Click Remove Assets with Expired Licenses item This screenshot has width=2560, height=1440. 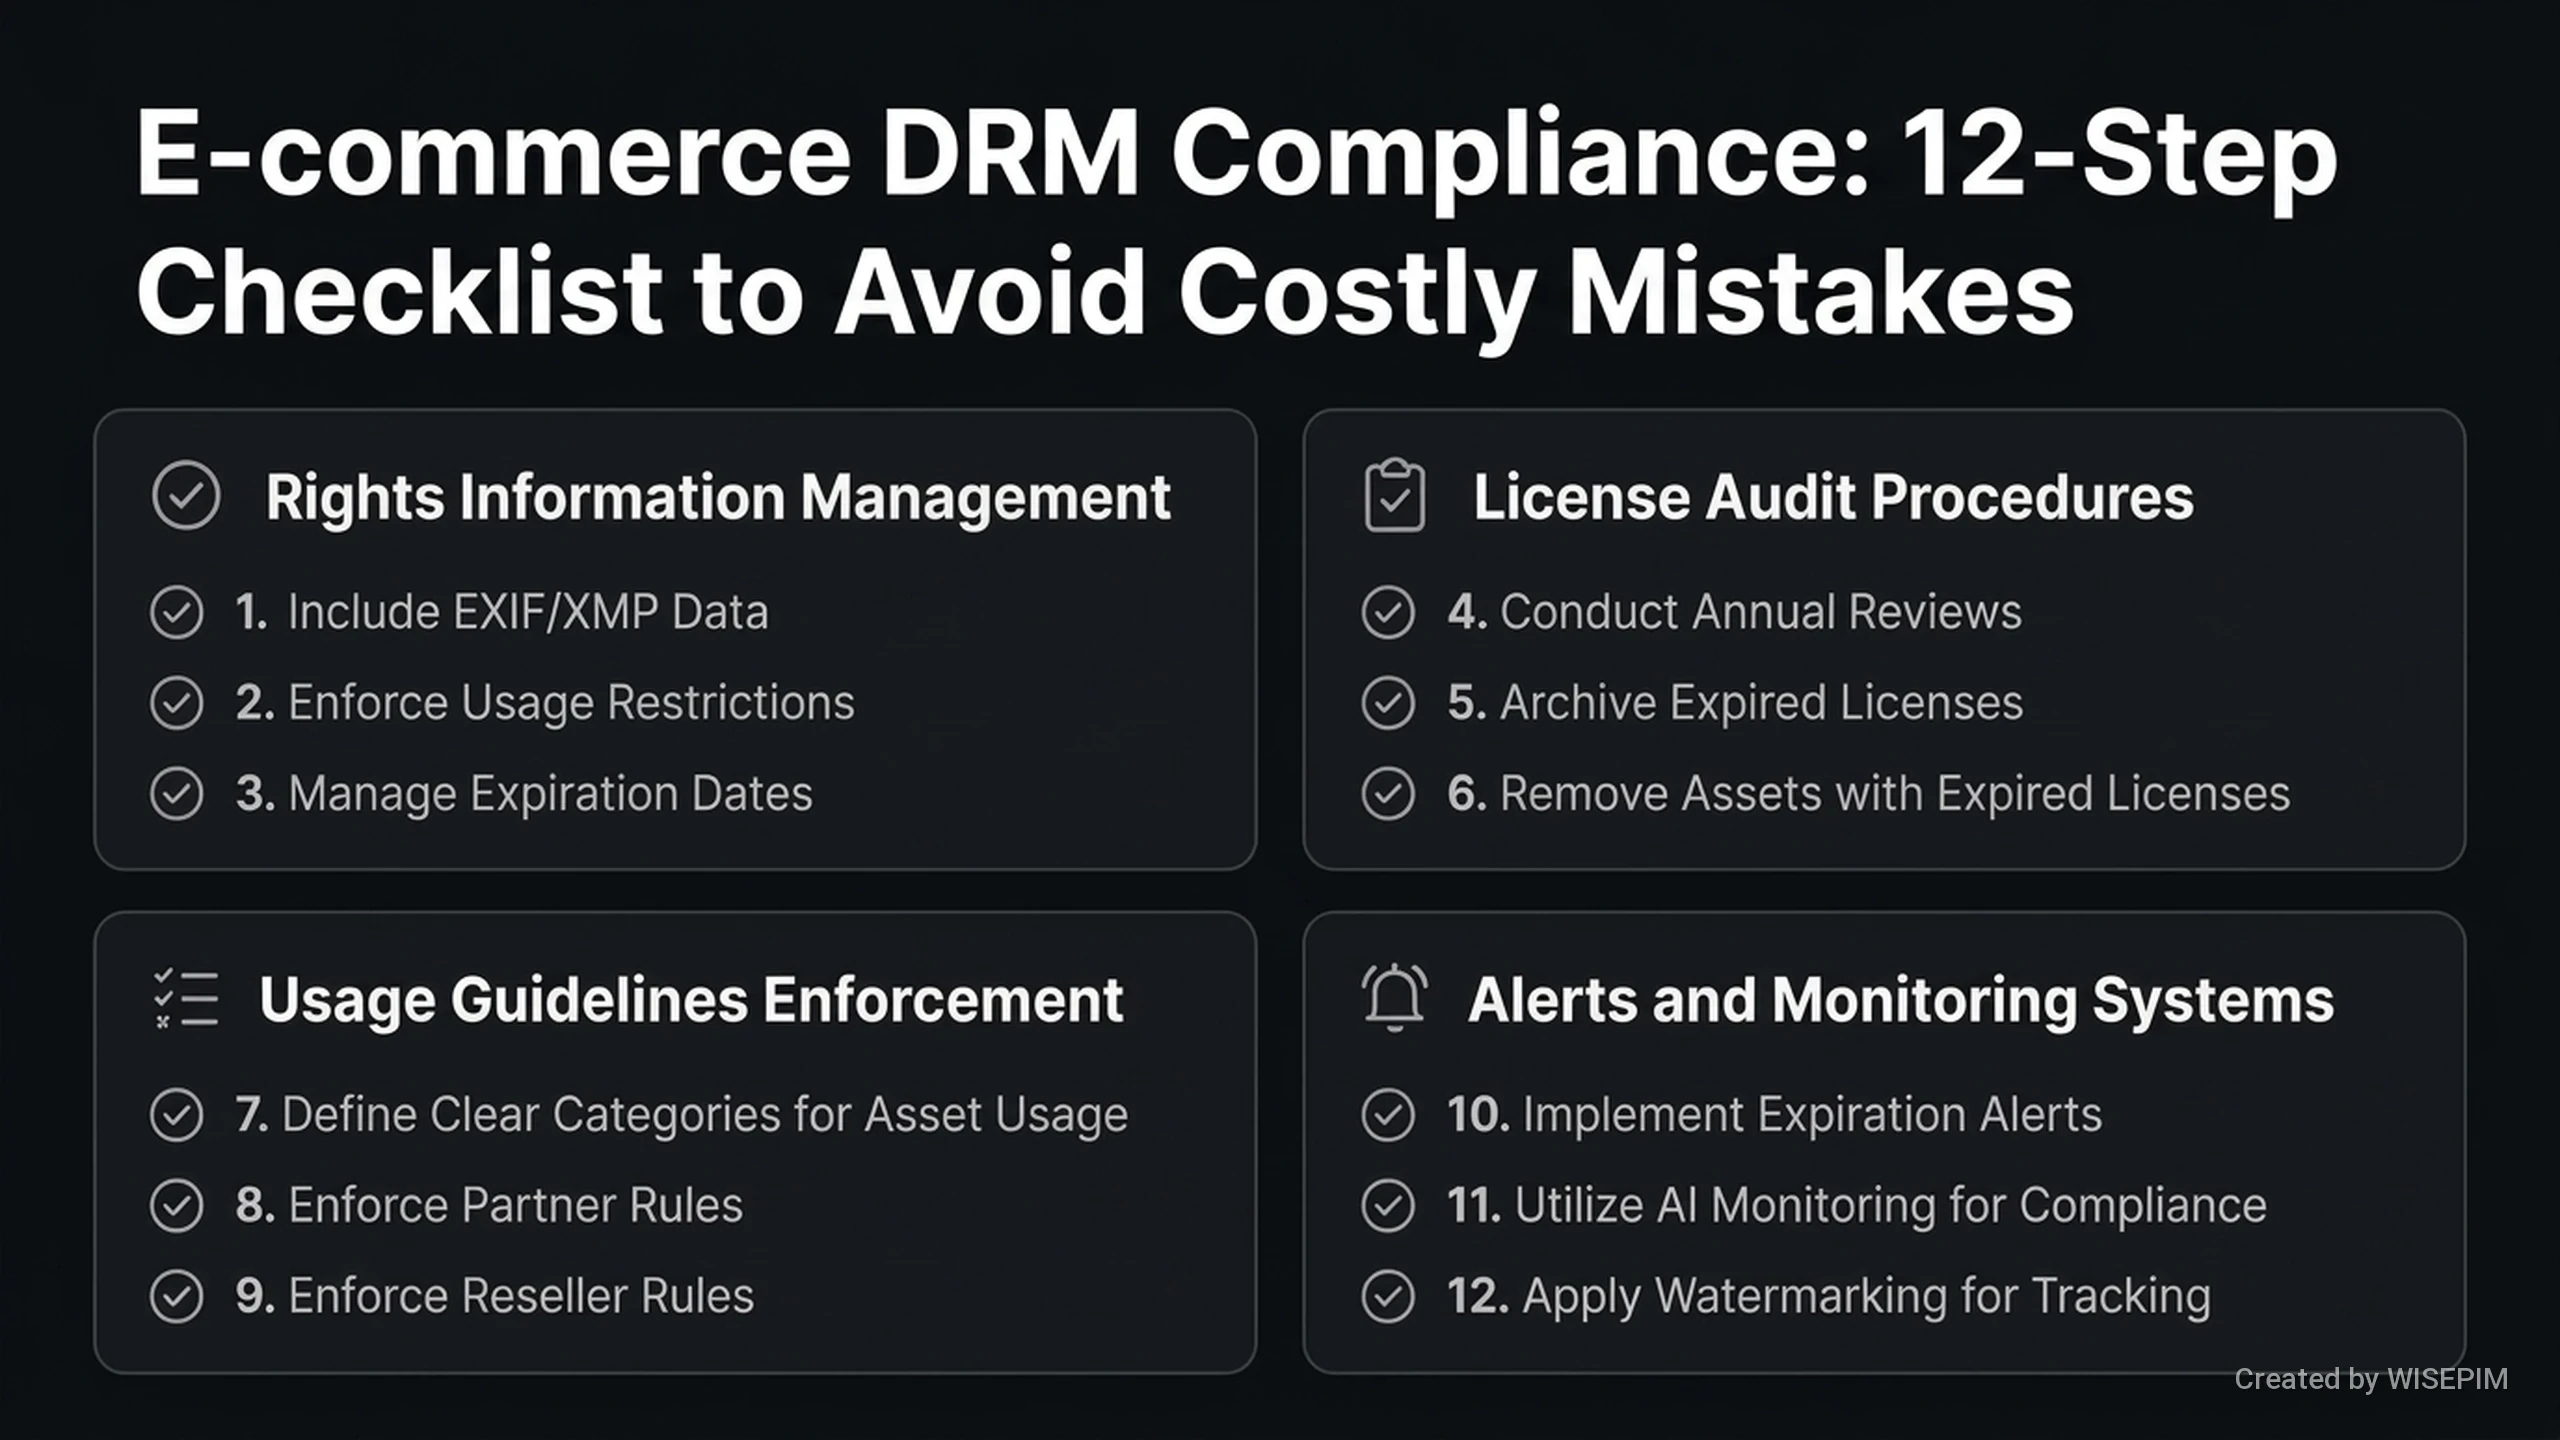pos(1868,794)
